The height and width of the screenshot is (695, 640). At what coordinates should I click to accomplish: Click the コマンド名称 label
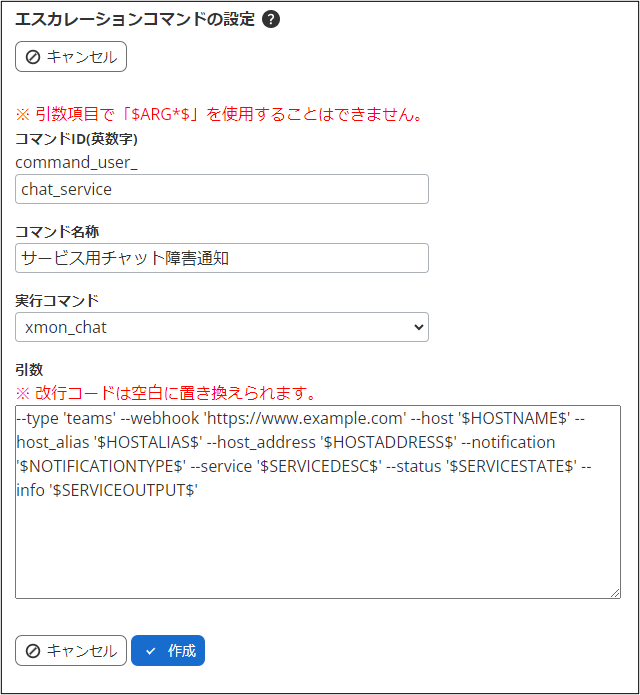point(57,231)
